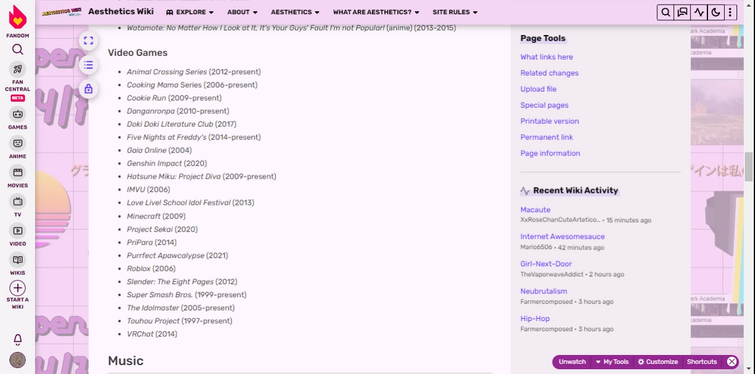Expand the Explore dropdown menu
Screen dimensions: 755x374
(190, 12)
